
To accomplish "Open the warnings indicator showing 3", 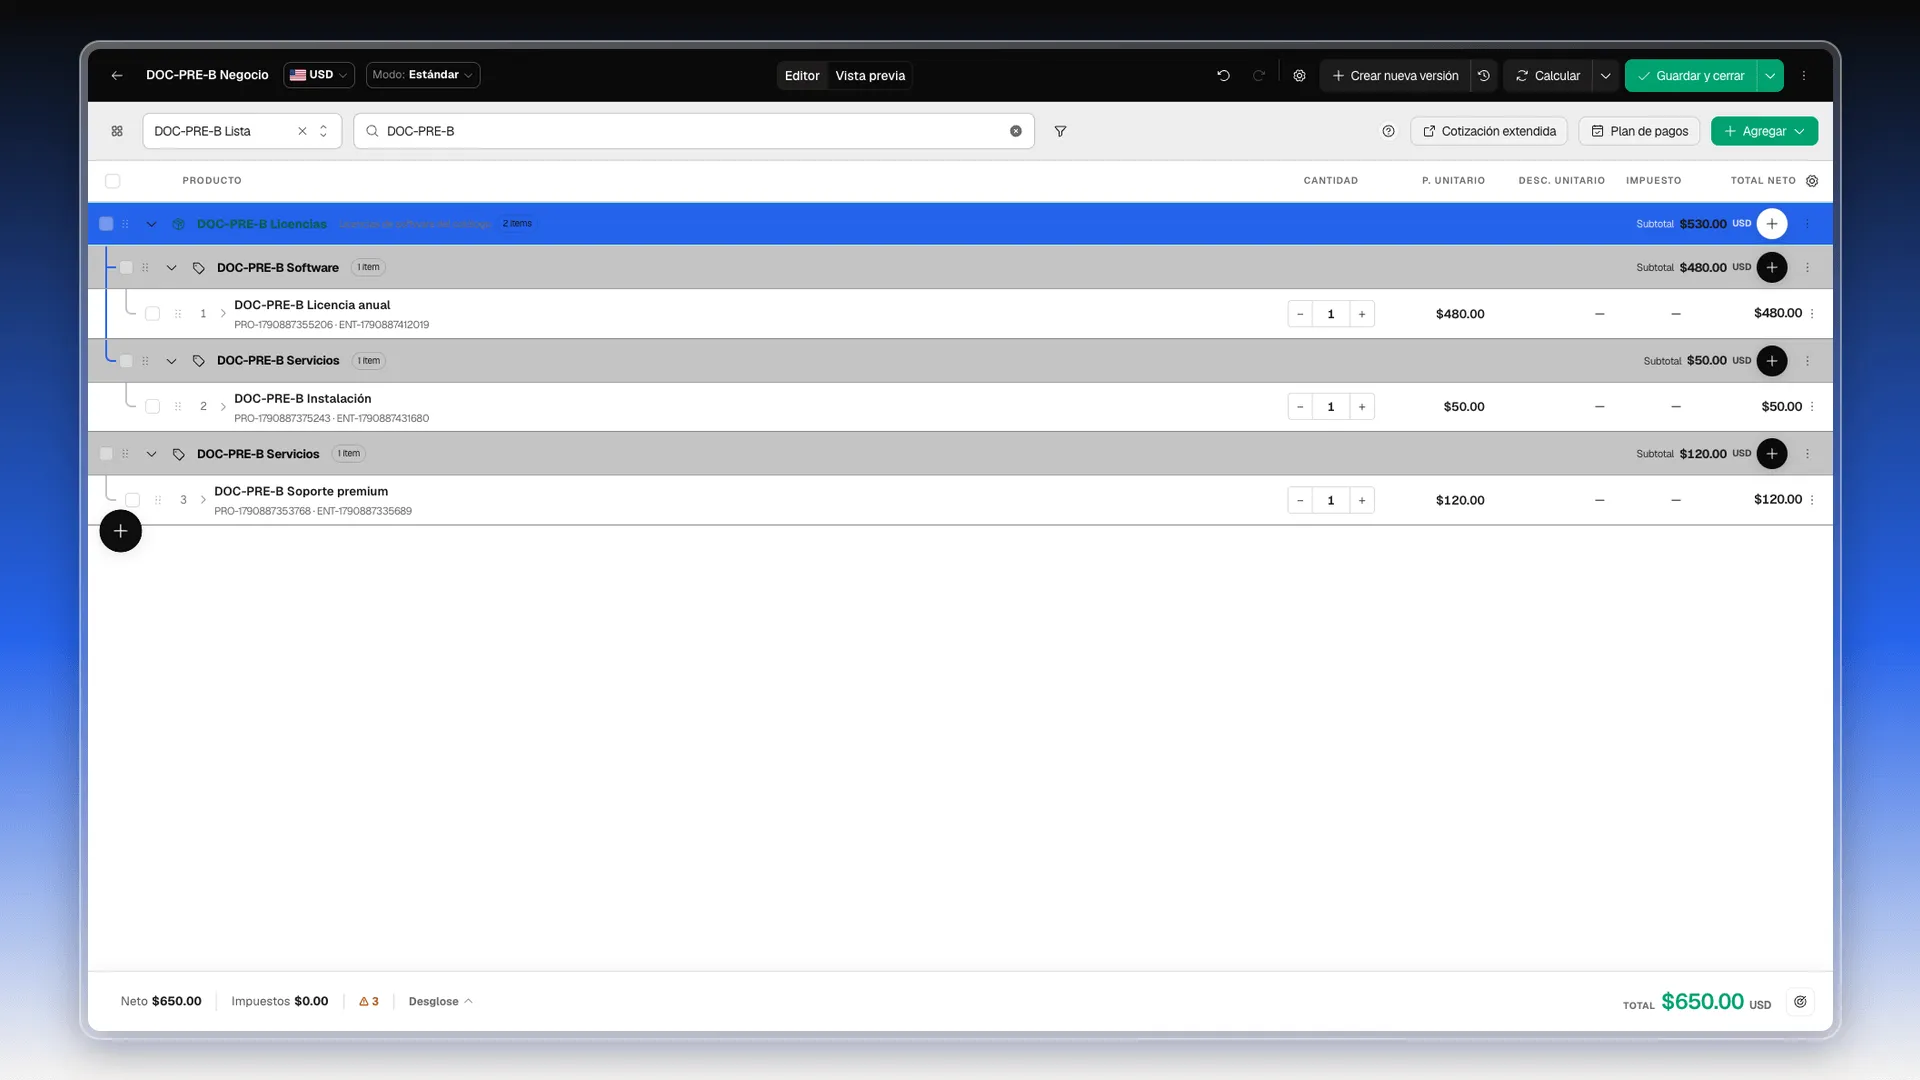I will pyautogui.click(x=369, y=1001).
